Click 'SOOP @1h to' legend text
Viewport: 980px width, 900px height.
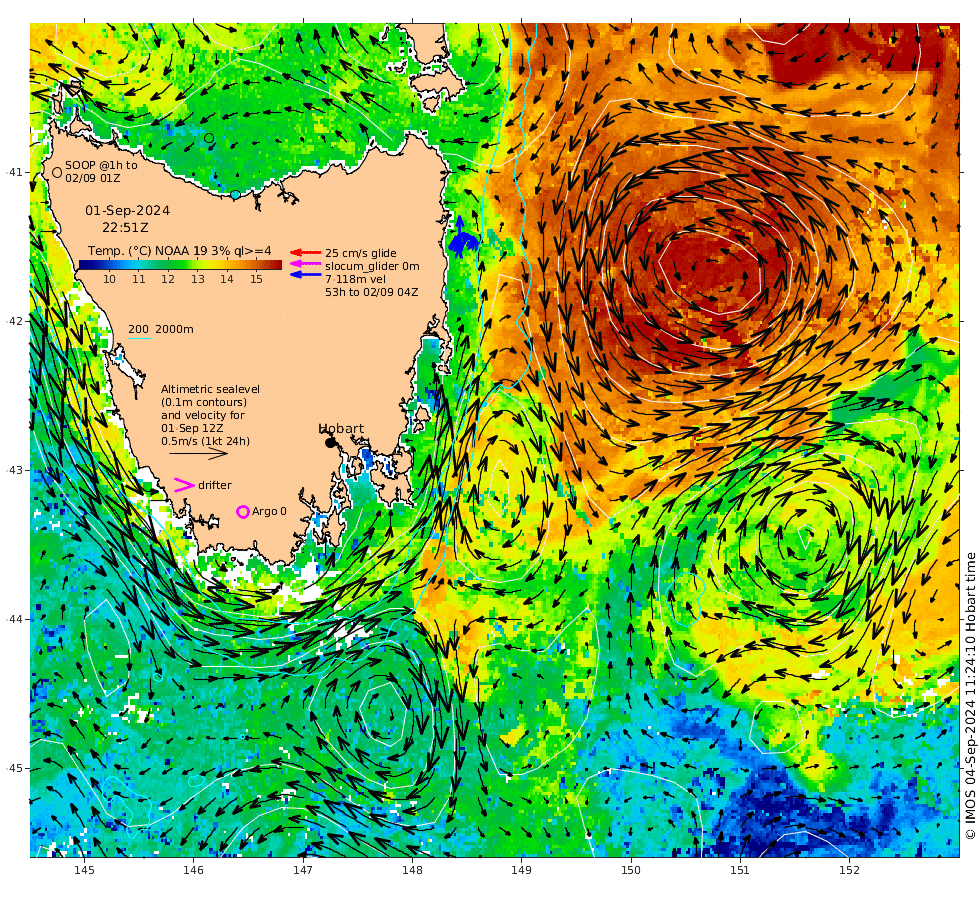tap(101, 165)
